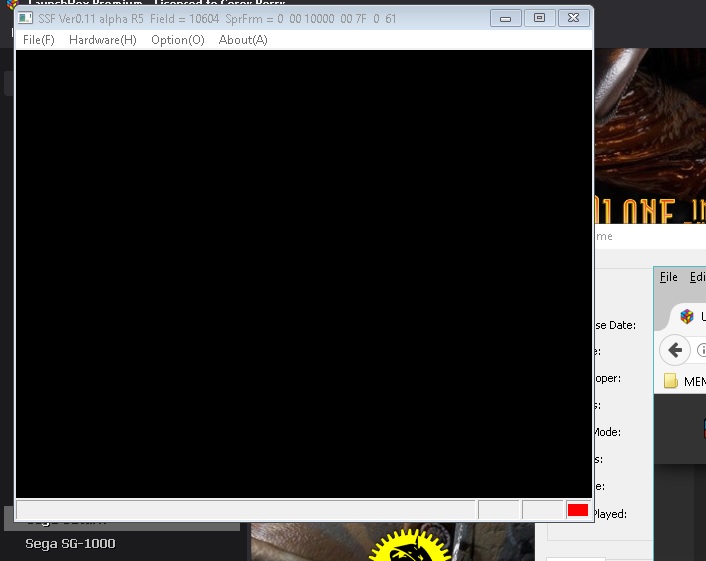Screen dimensions: 706x561
Task: Click the SSF window icon in title bar
Action: (x=26, y=18)
